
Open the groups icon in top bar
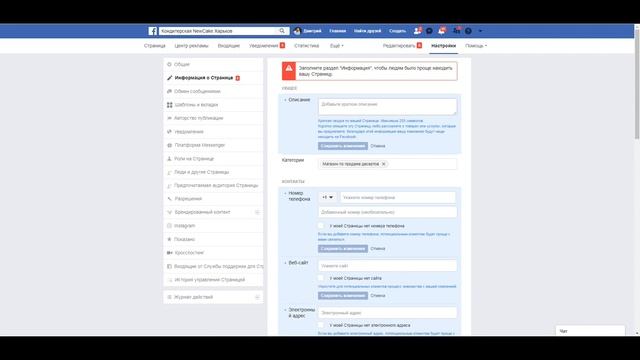coord(456,31)
